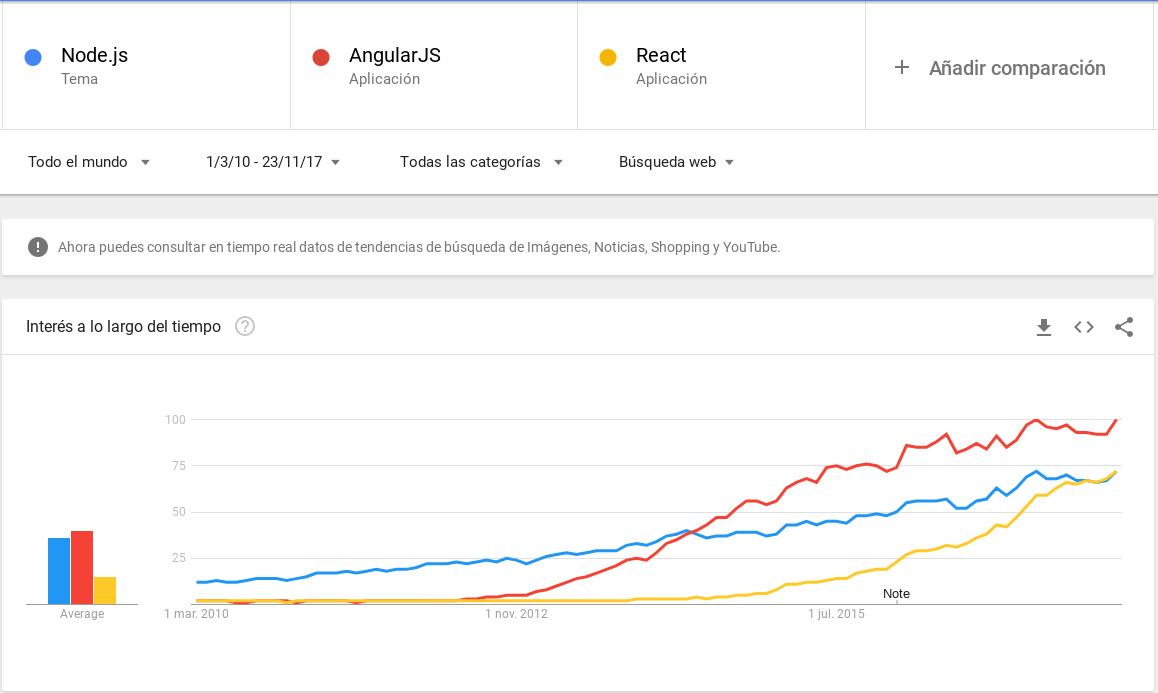
Task: Share the interest over time chart
Action: pyautogui.click(x=1124, y=327)
